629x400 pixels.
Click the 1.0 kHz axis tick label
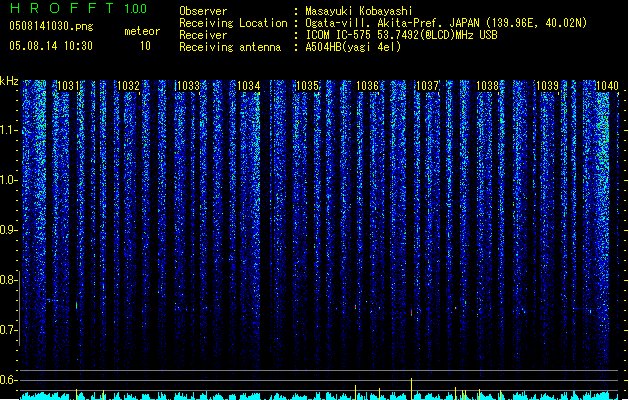6,180
